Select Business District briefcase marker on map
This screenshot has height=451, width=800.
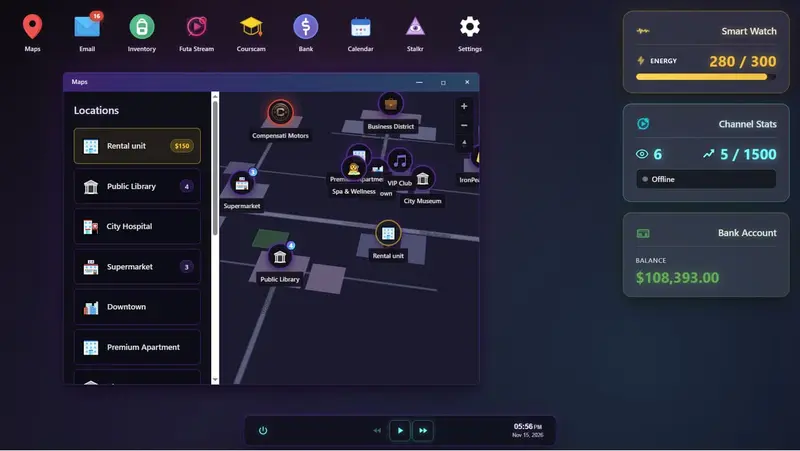pyautogui.click(x=390, y=104)
